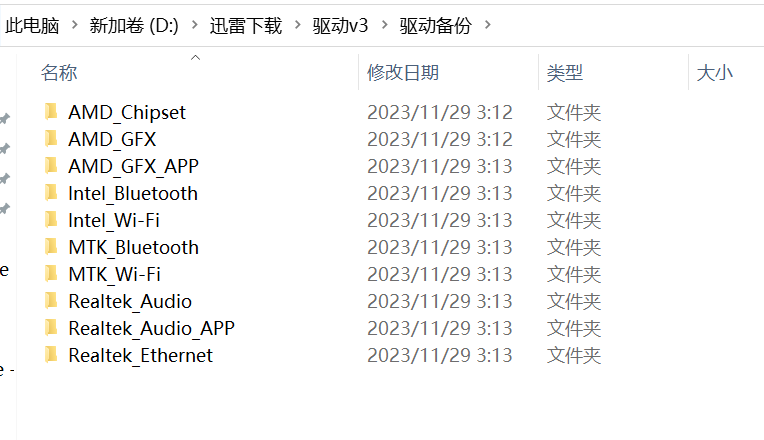Select the Realtek_Ethernet folder icon
The image size is (764, 440).
click(51, 355)
